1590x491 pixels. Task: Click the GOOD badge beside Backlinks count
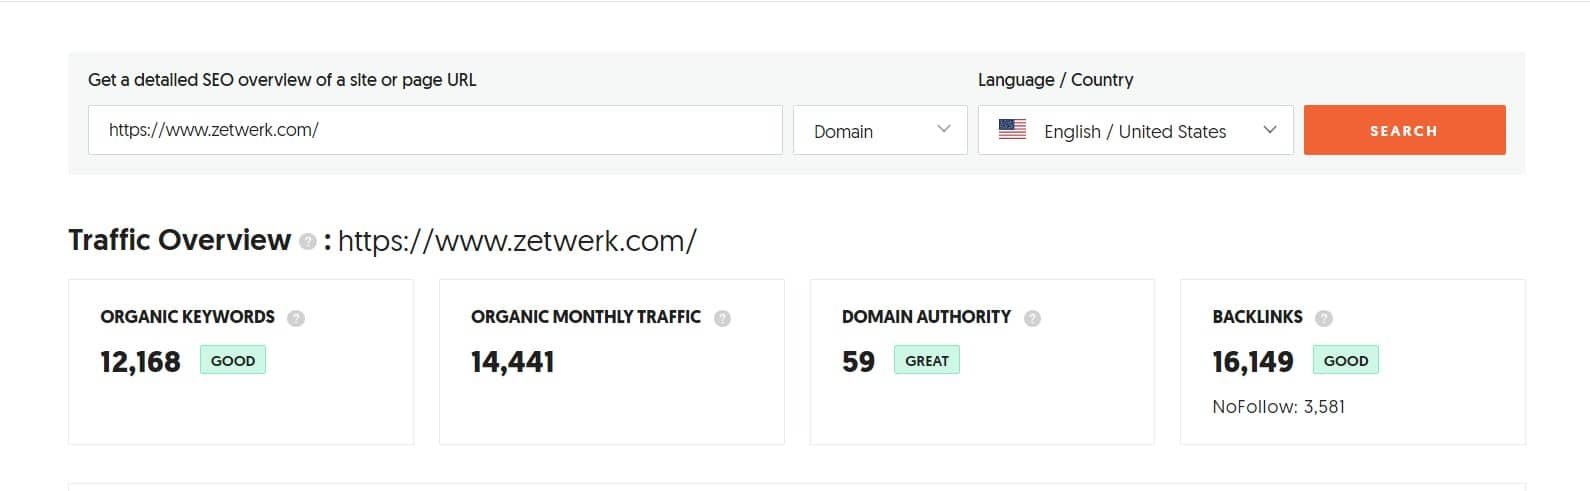click(1346, 360)
